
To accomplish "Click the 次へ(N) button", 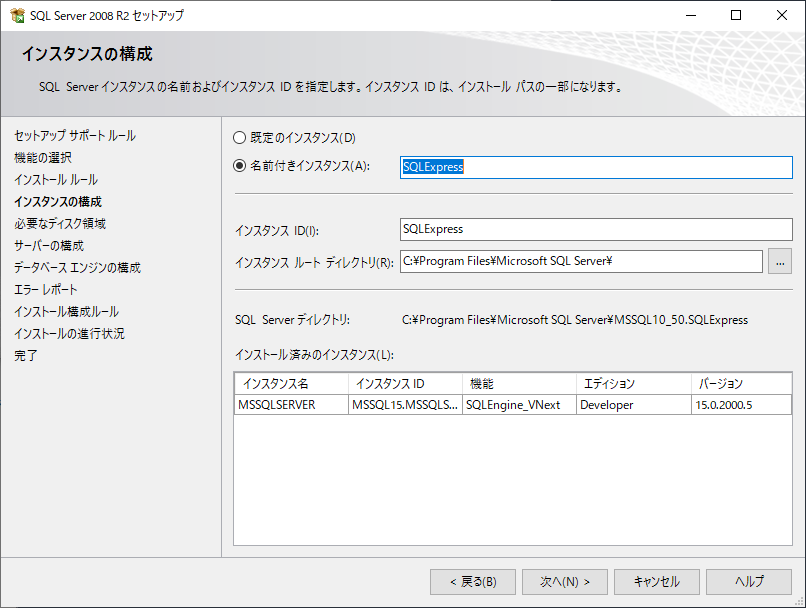I will [x=564, y=582].
